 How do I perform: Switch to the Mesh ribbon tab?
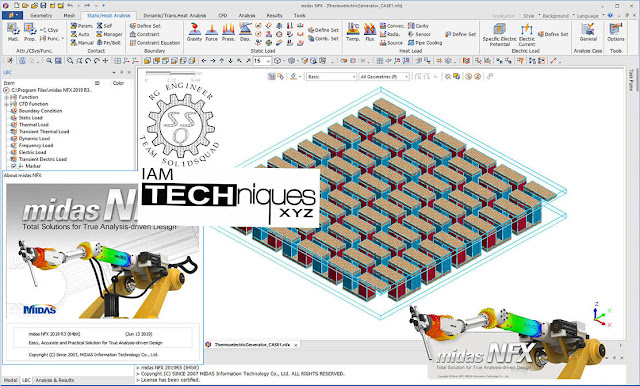pos(69,16)
